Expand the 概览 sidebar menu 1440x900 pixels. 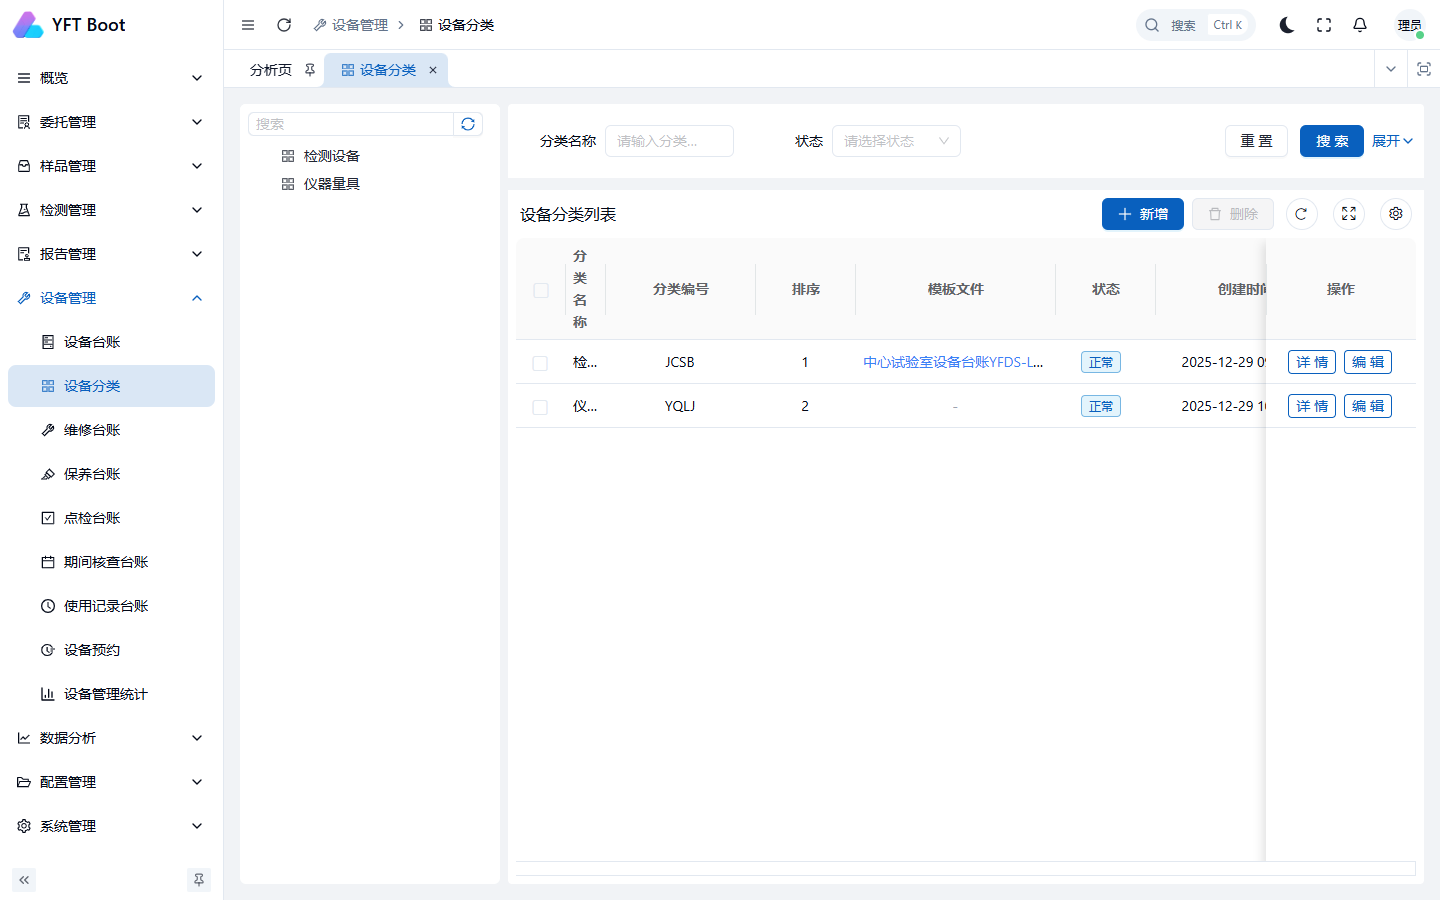coord(111,78)
